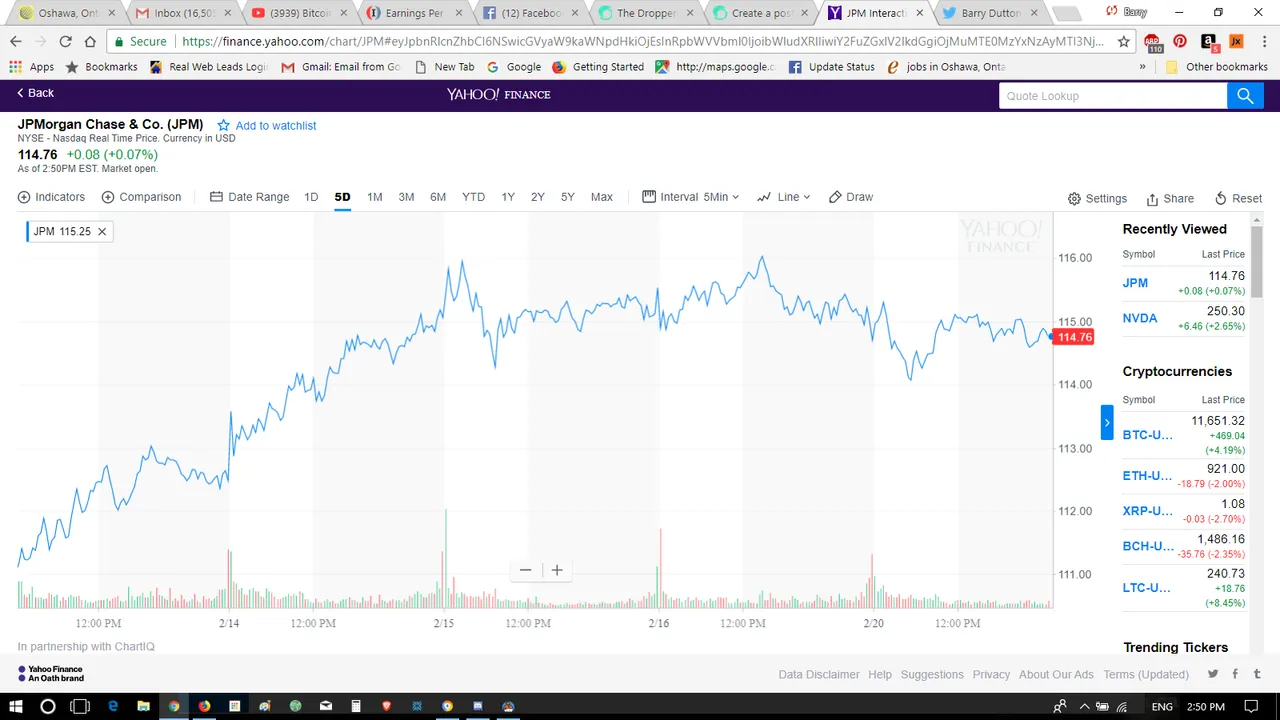1280x720 pixels.
Task: Open ETH-USD cryptocurrency quote
Action: pyautogui.click(x=1147, y=476)
